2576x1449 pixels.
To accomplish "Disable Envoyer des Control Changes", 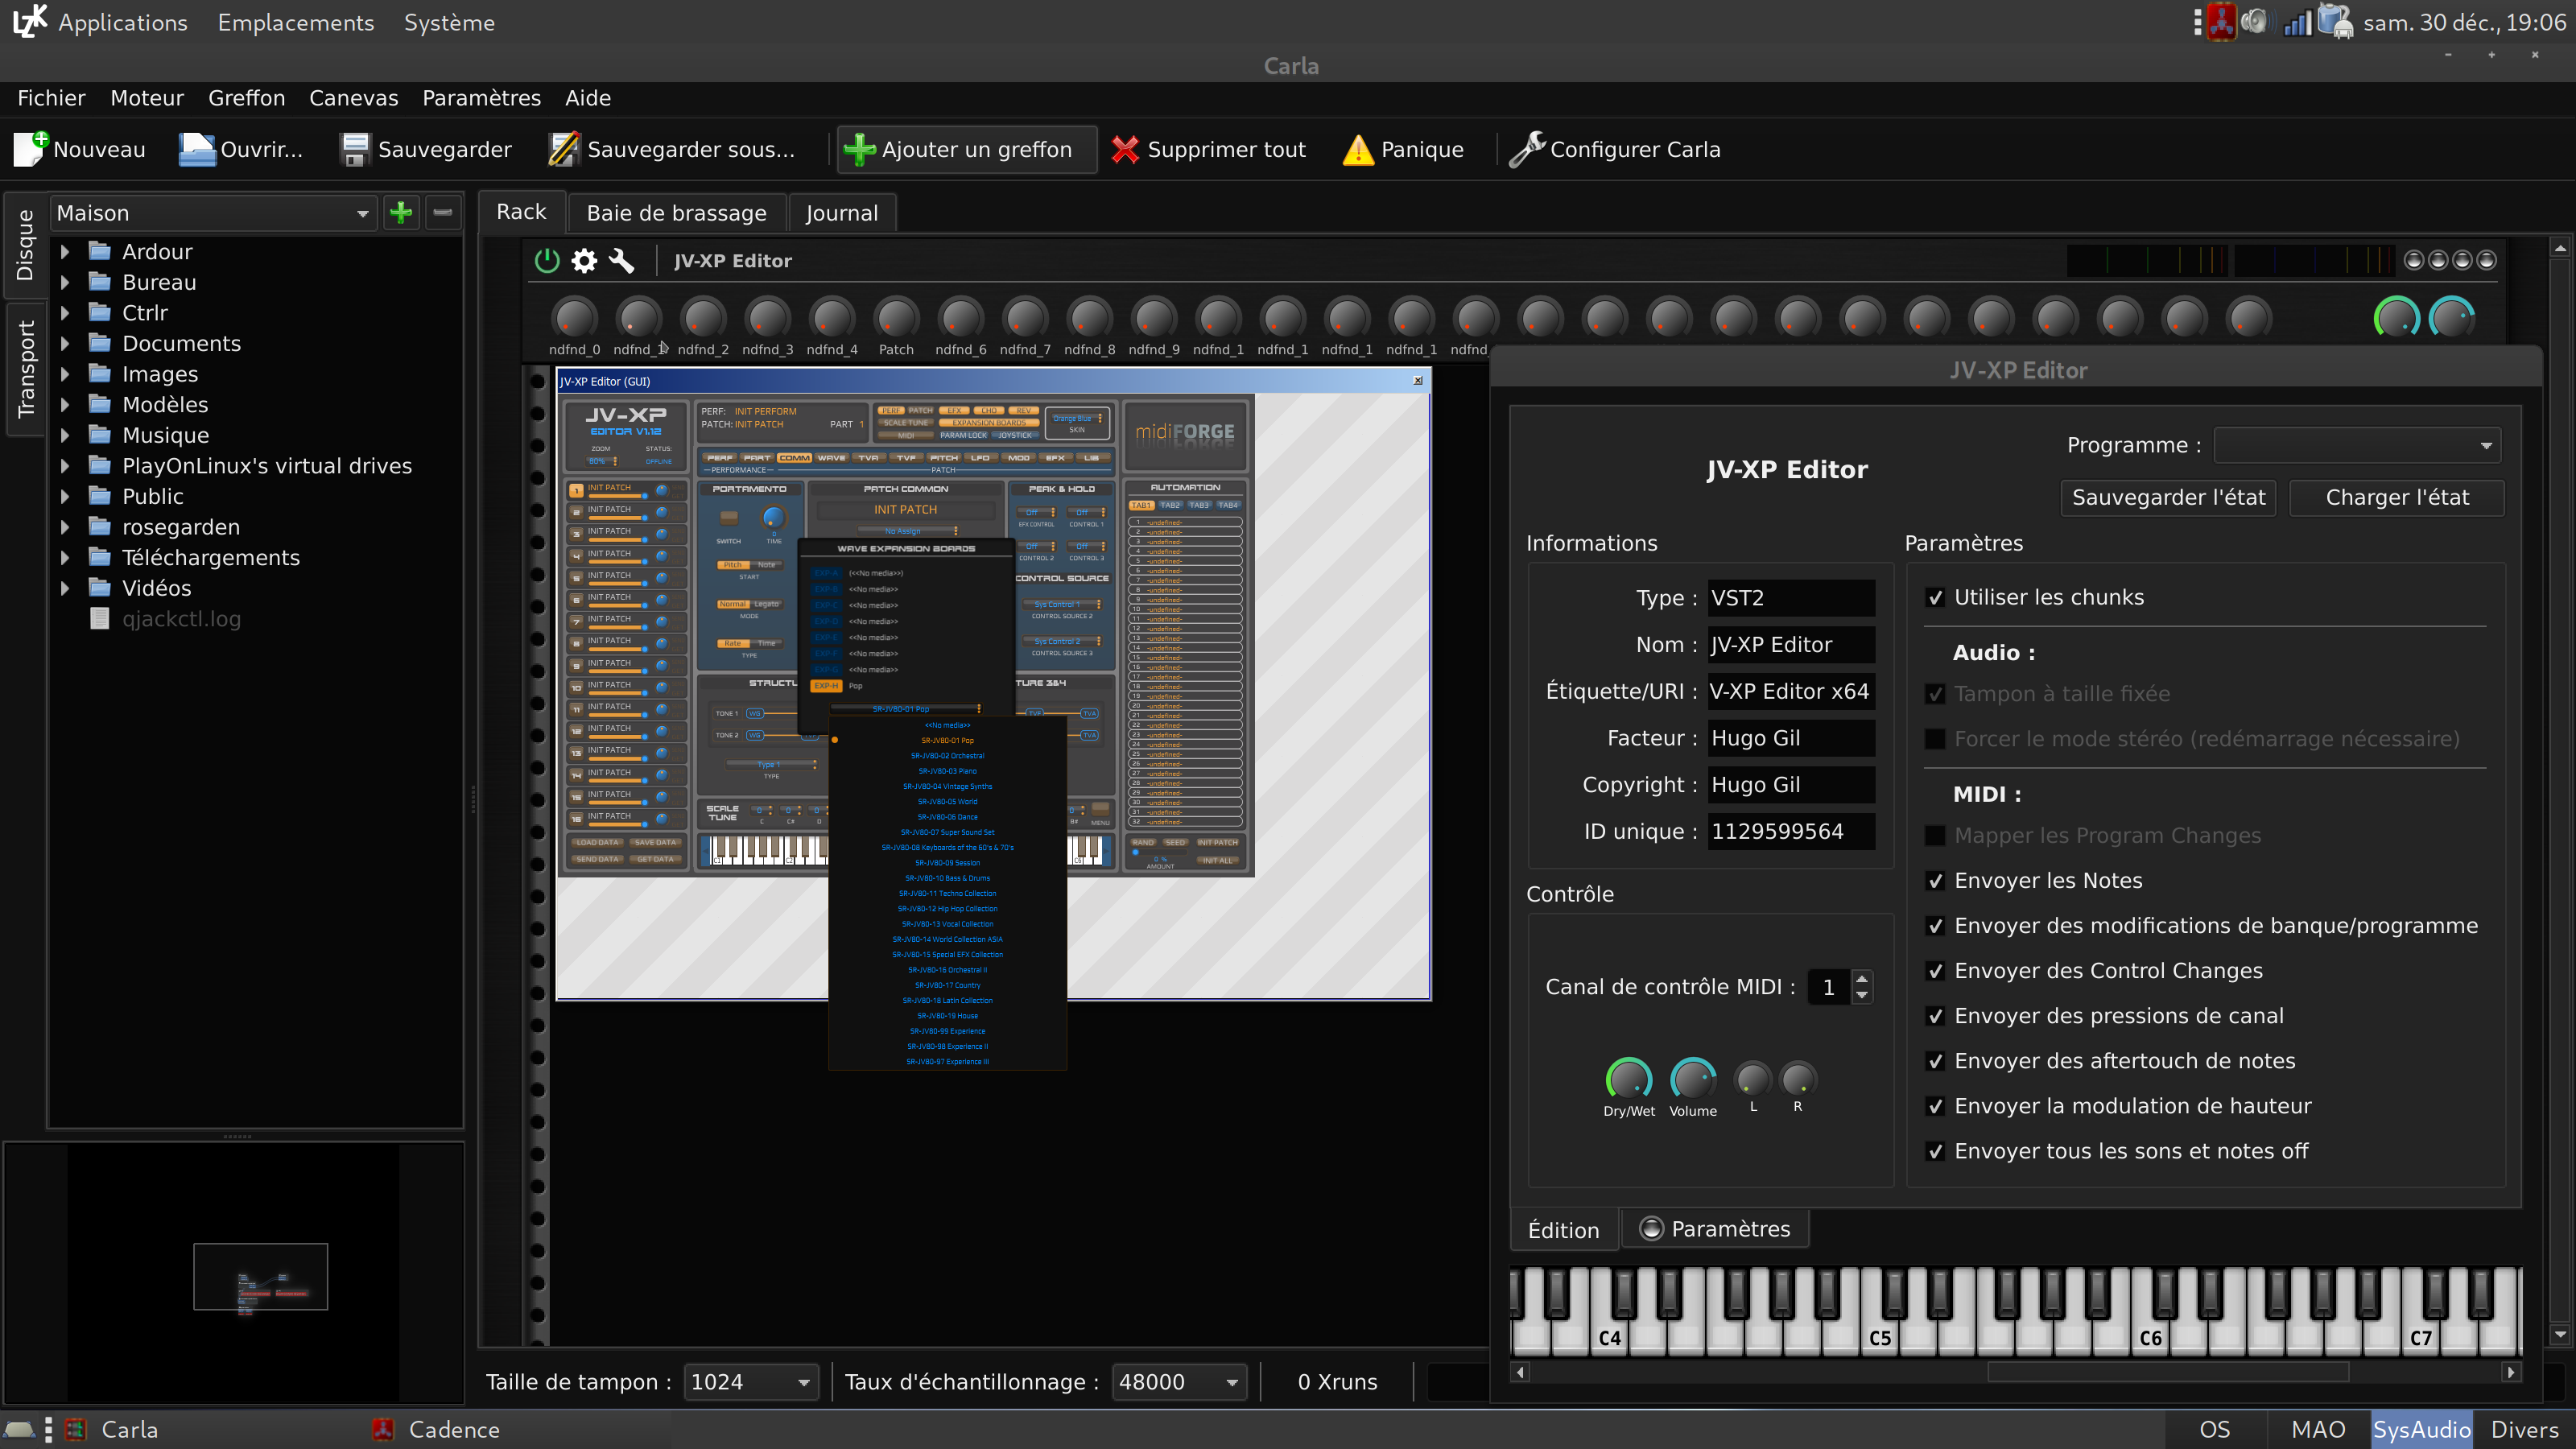I will pos(1935,971).
